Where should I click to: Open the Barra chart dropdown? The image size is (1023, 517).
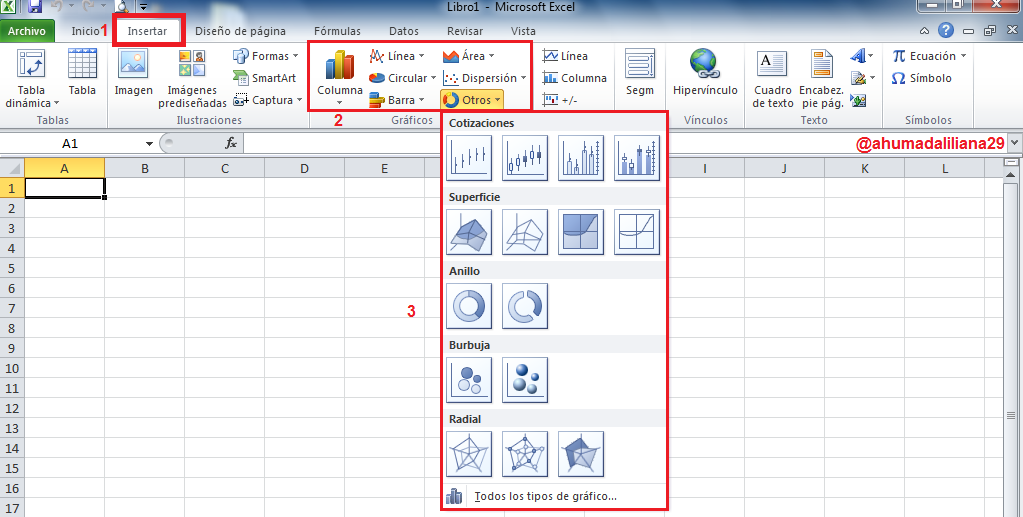397,100
